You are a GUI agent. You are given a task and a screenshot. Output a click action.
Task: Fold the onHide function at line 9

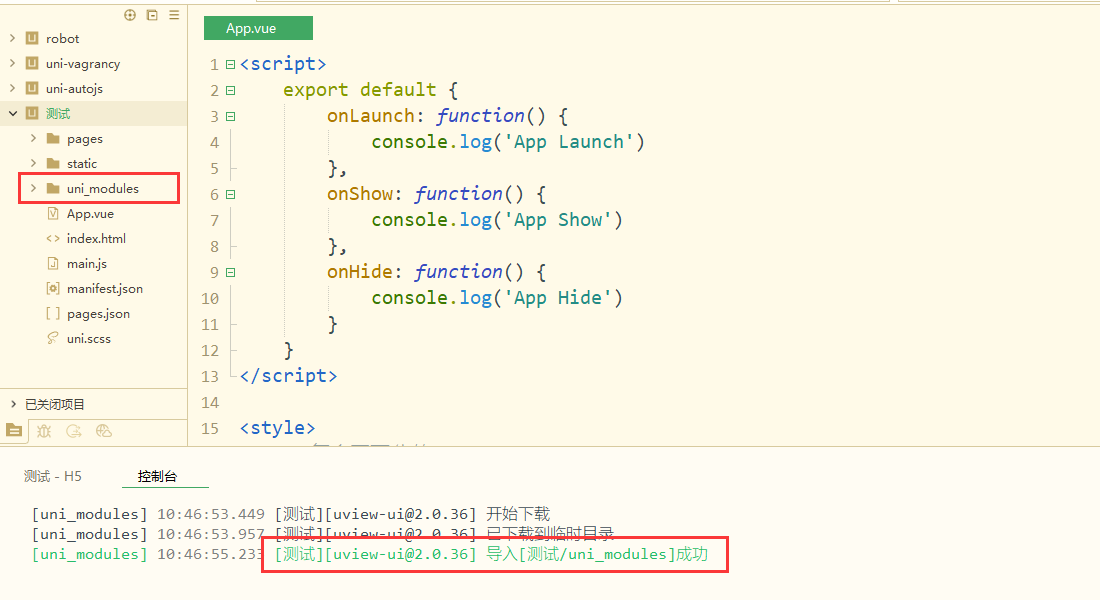pyautogui.click(x=230, y=272)
